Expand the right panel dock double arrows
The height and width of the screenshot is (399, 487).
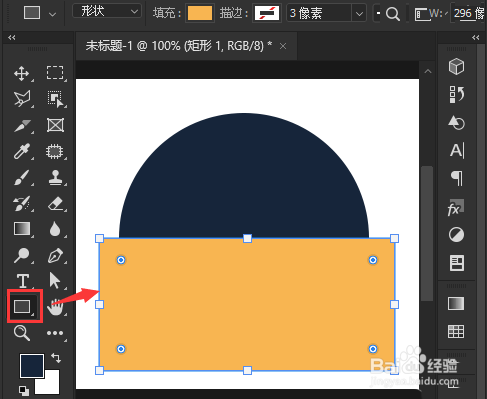pos(476,37)
